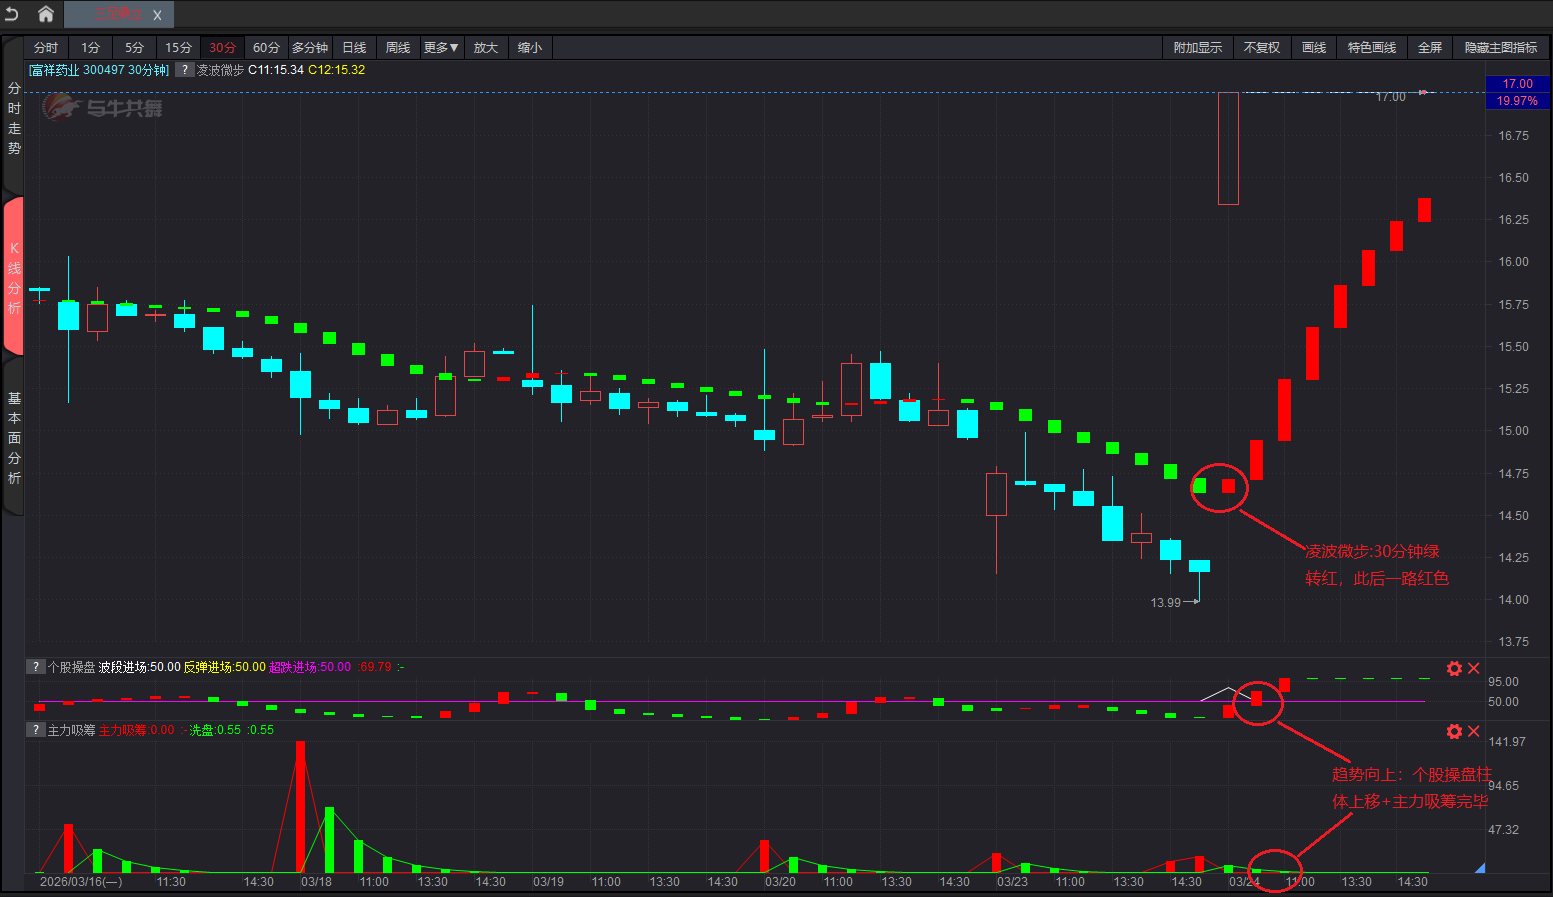Image resolution: width=1553 pixels, height=897 pixels.
Task: Open settings gear for 主力吸筹 indicator
Action: point(1454,731)
